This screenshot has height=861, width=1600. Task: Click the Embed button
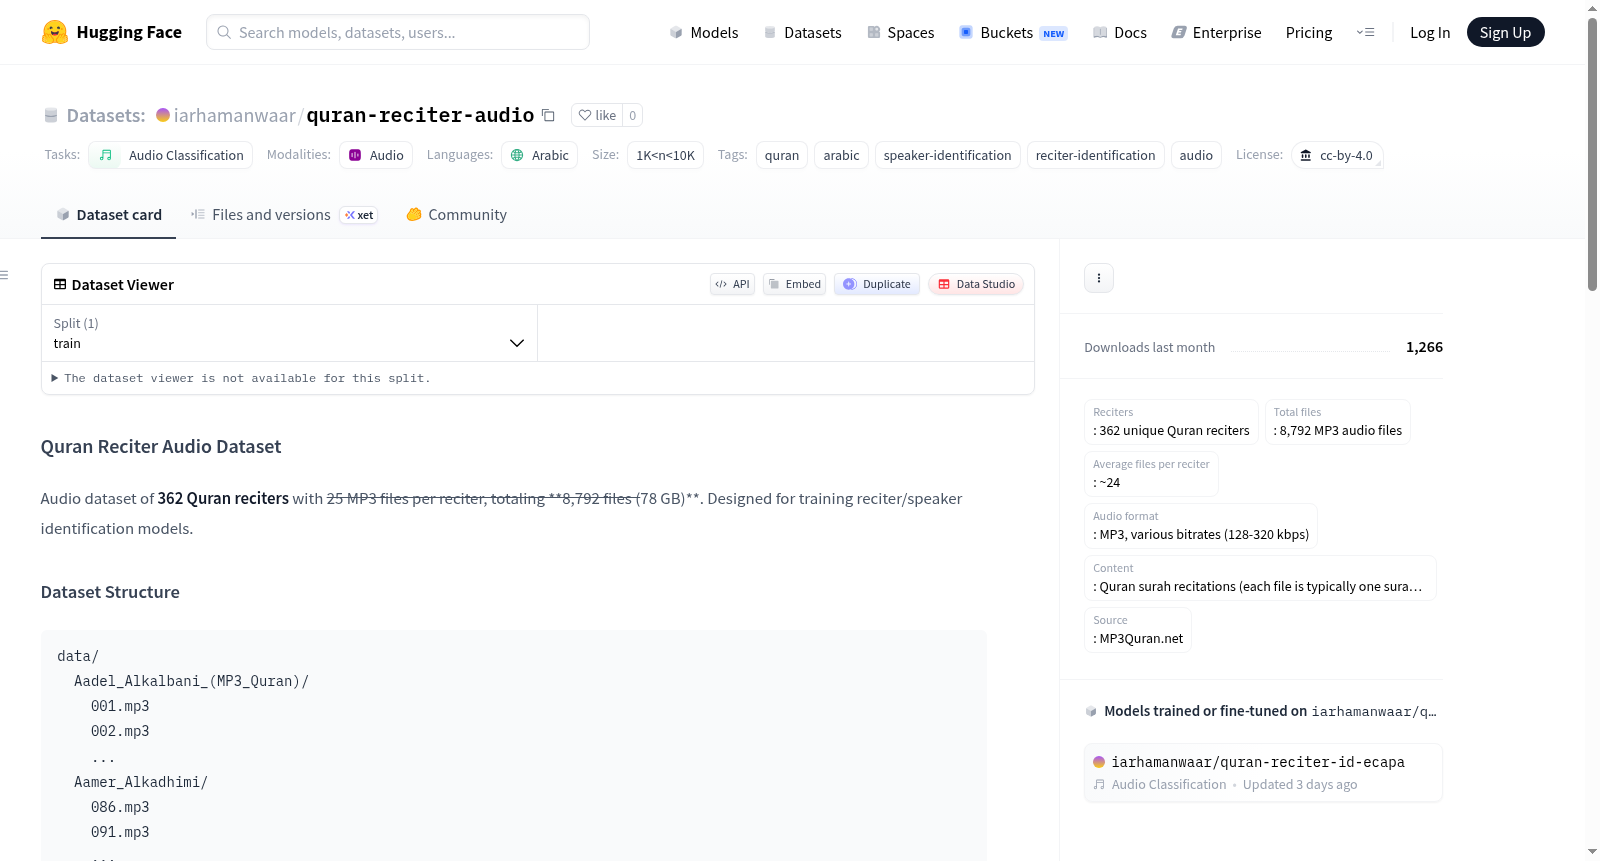click(795, 284)
